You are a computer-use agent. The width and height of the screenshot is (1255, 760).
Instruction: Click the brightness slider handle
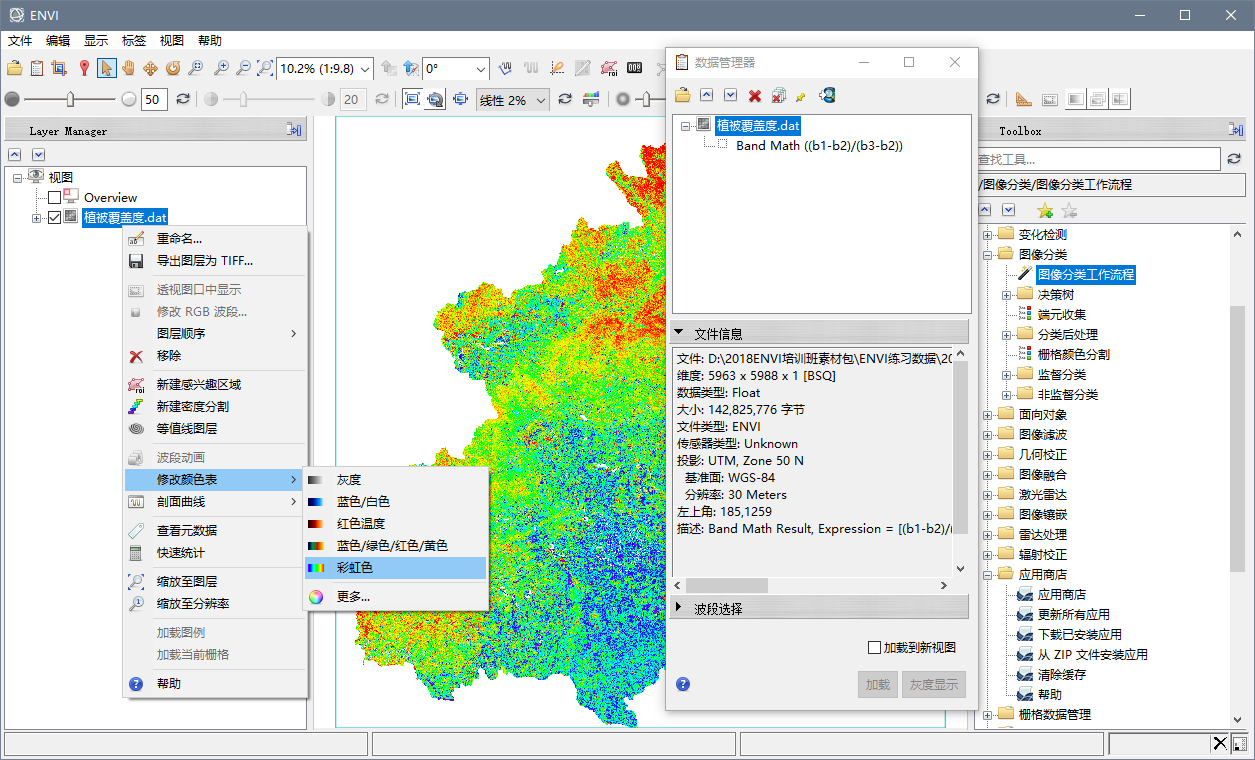[x=70, y=99]
